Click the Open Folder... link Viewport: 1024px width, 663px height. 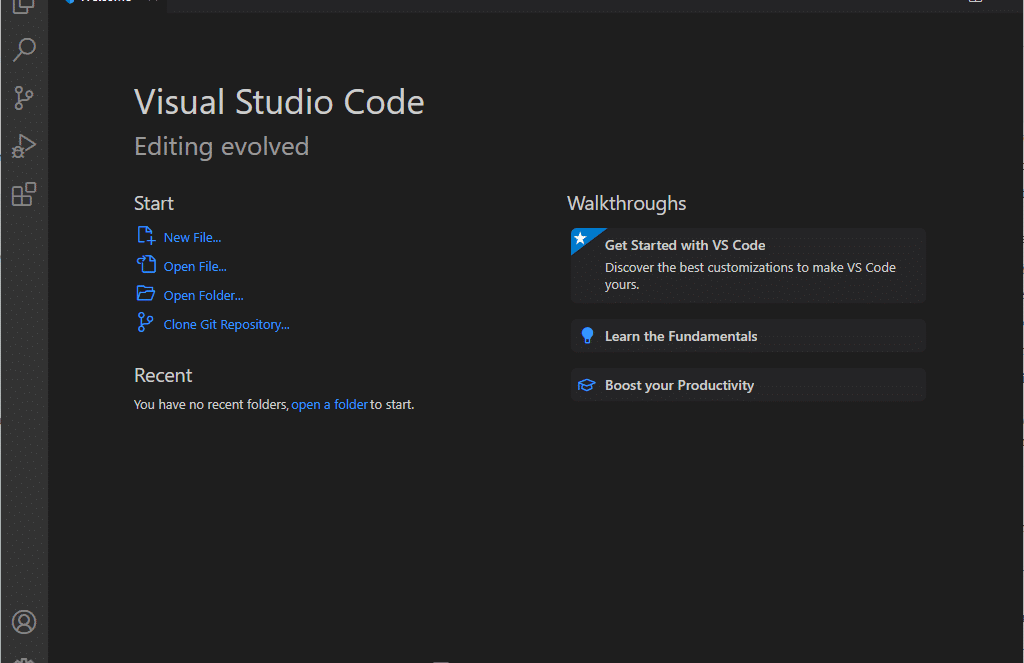tap(203, 295)
